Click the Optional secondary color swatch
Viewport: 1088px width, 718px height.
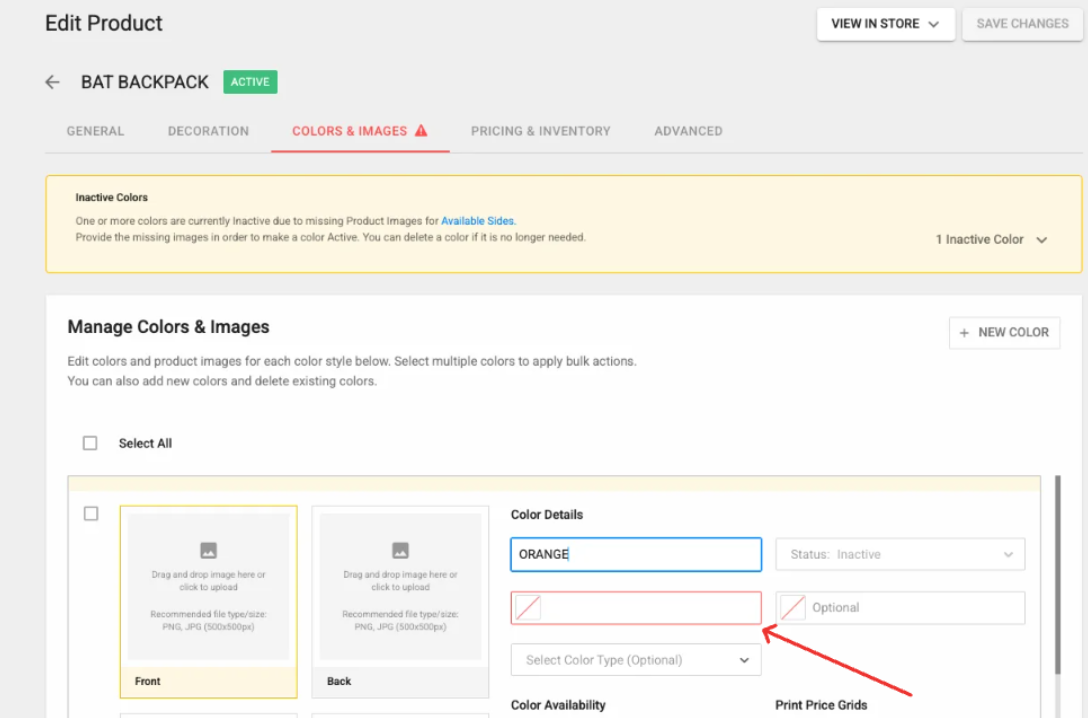pos(793,607)
